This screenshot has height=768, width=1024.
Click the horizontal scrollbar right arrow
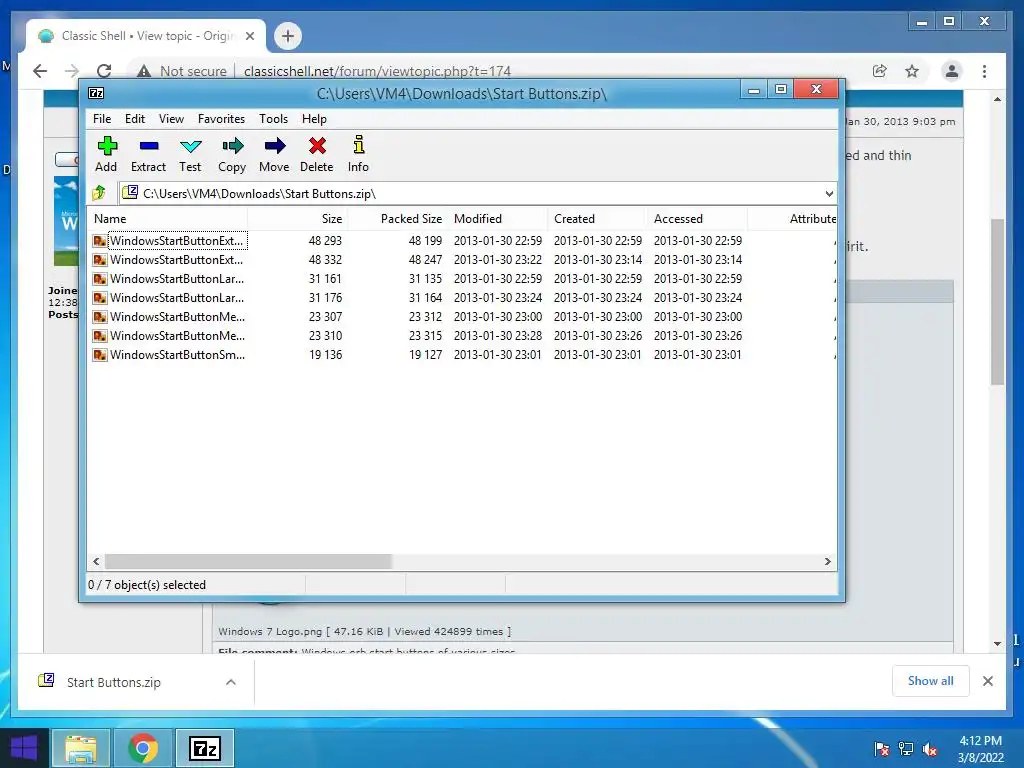(827, 562)
